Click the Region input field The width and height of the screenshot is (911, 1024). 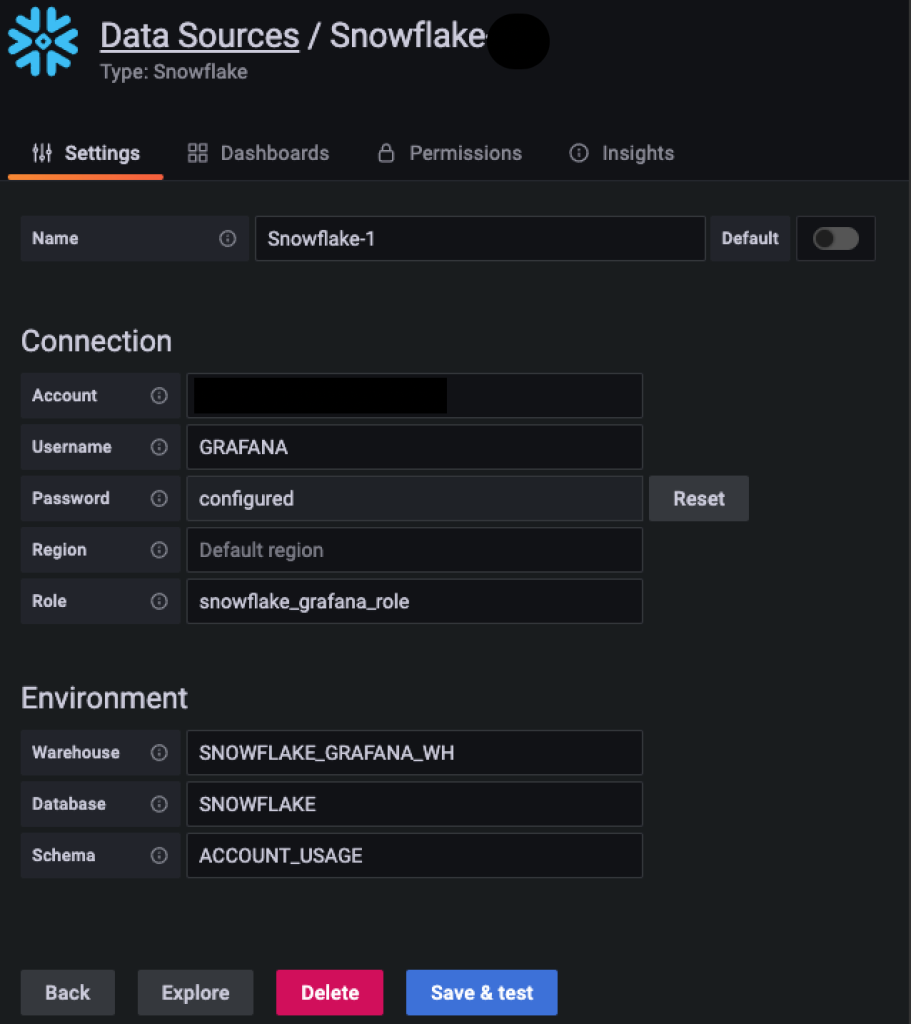pos(414,549)
